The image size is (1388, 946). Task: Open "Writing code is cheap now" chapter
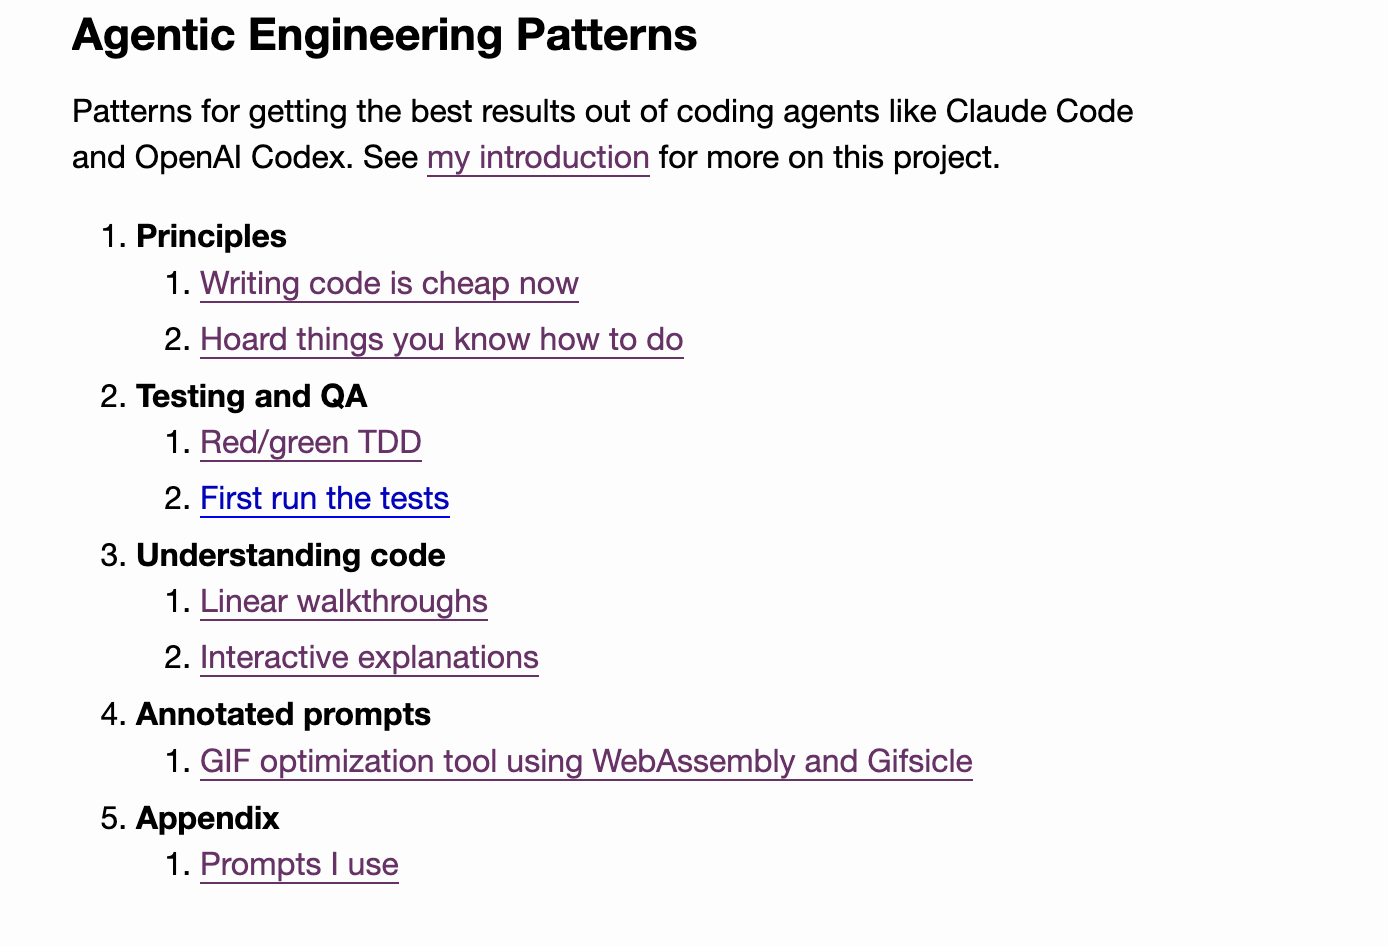[389, 284]
